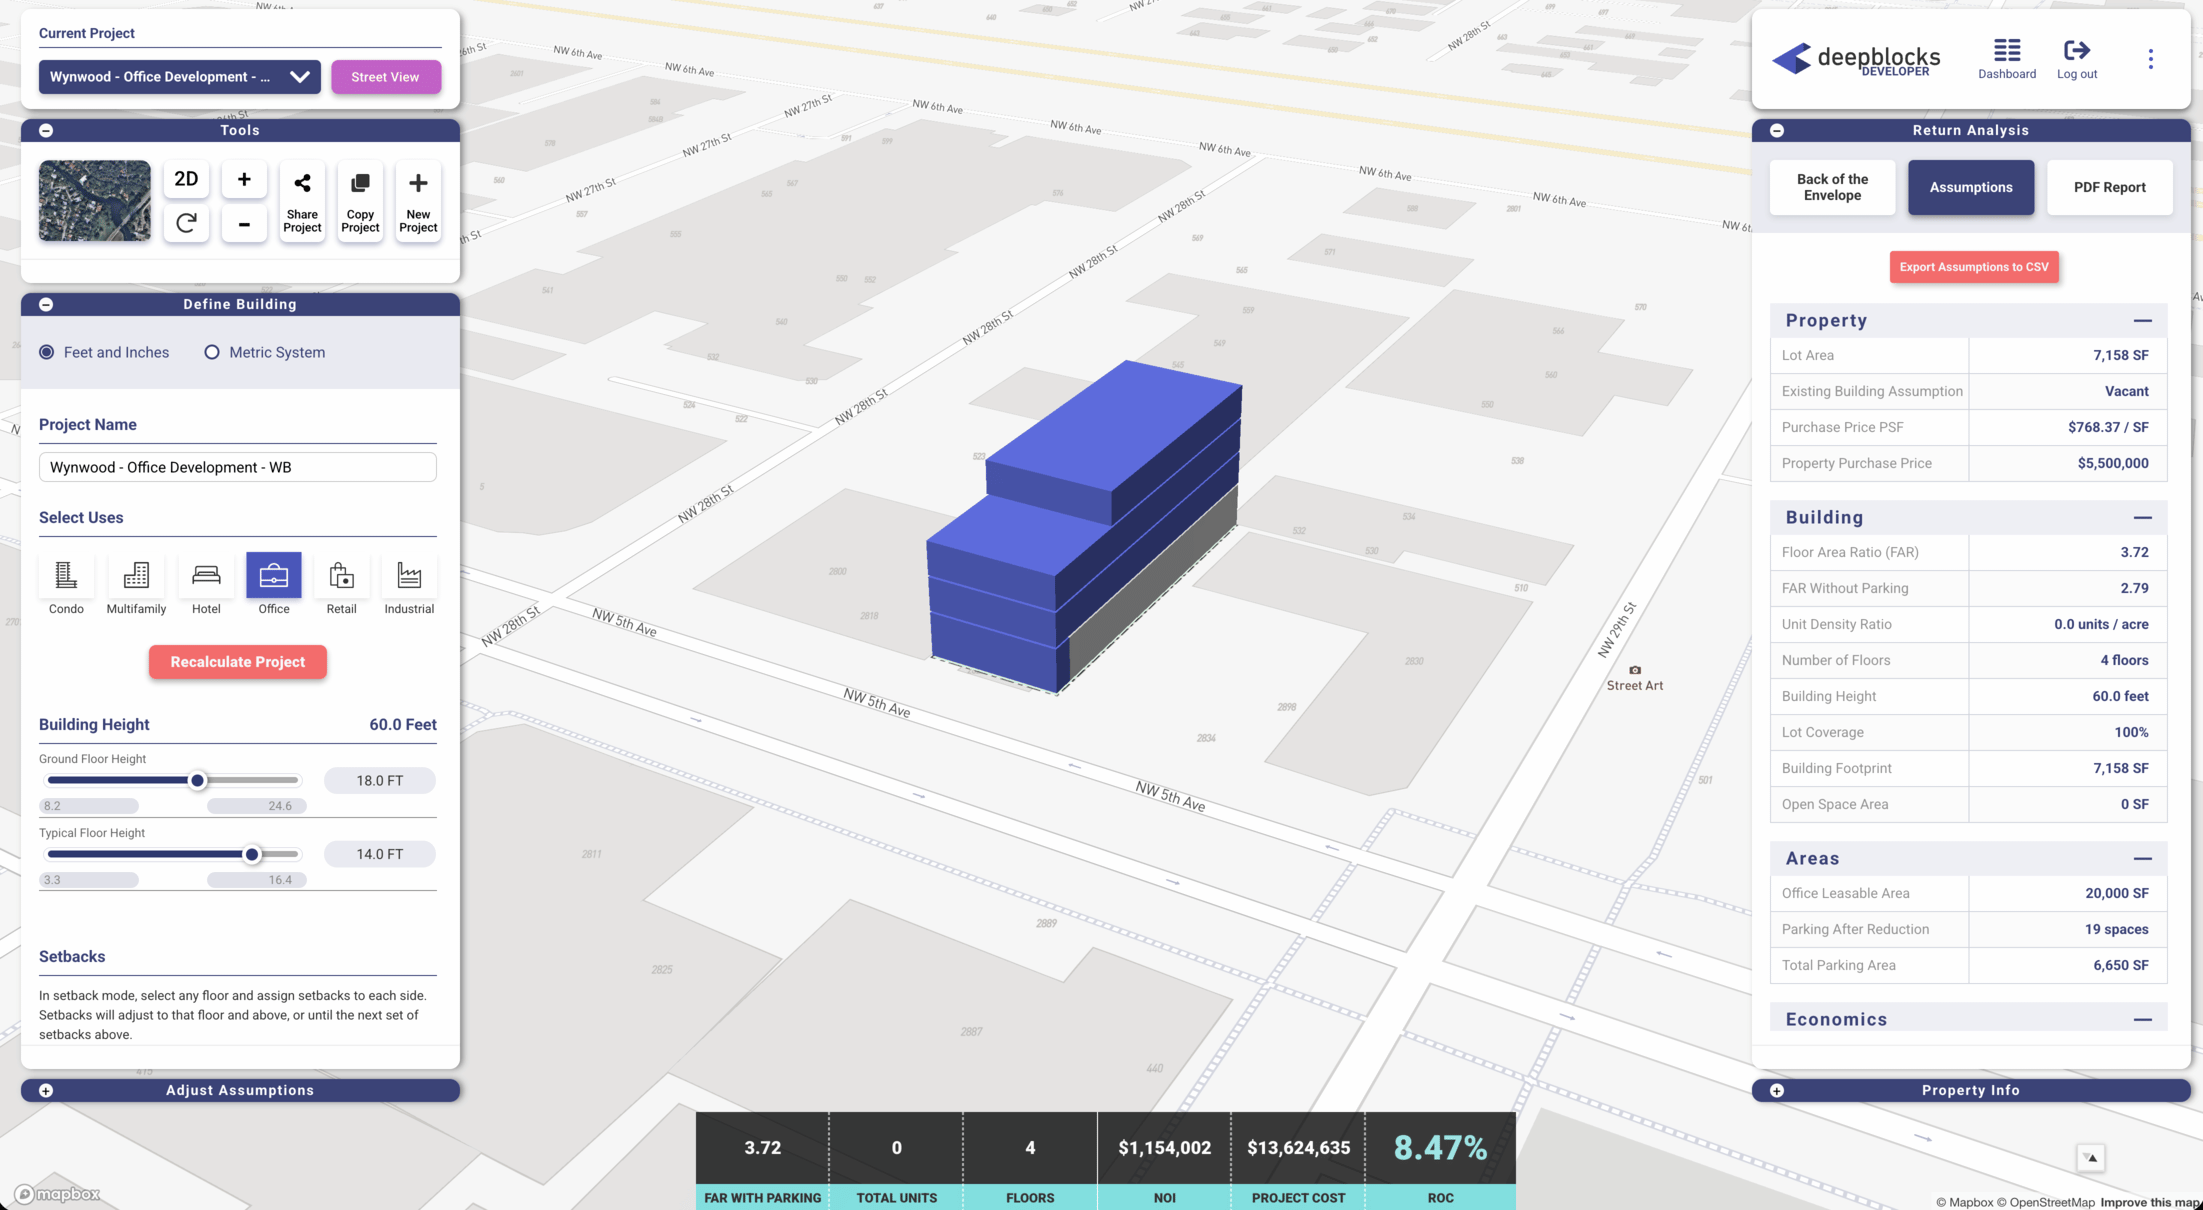Viewport: 2203px width, 1210px height.
Task: Collapse the Areas section
Action: pyautogui.click(x=2142, y=859)
